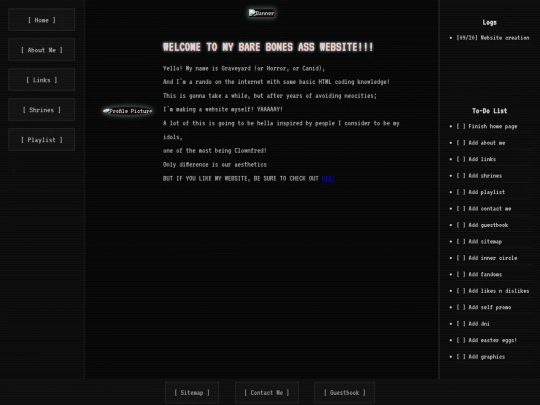The image size is (540, 405).
Task: Click the line about basic HTML coding knowledge
Action: [x=276, y=82]
